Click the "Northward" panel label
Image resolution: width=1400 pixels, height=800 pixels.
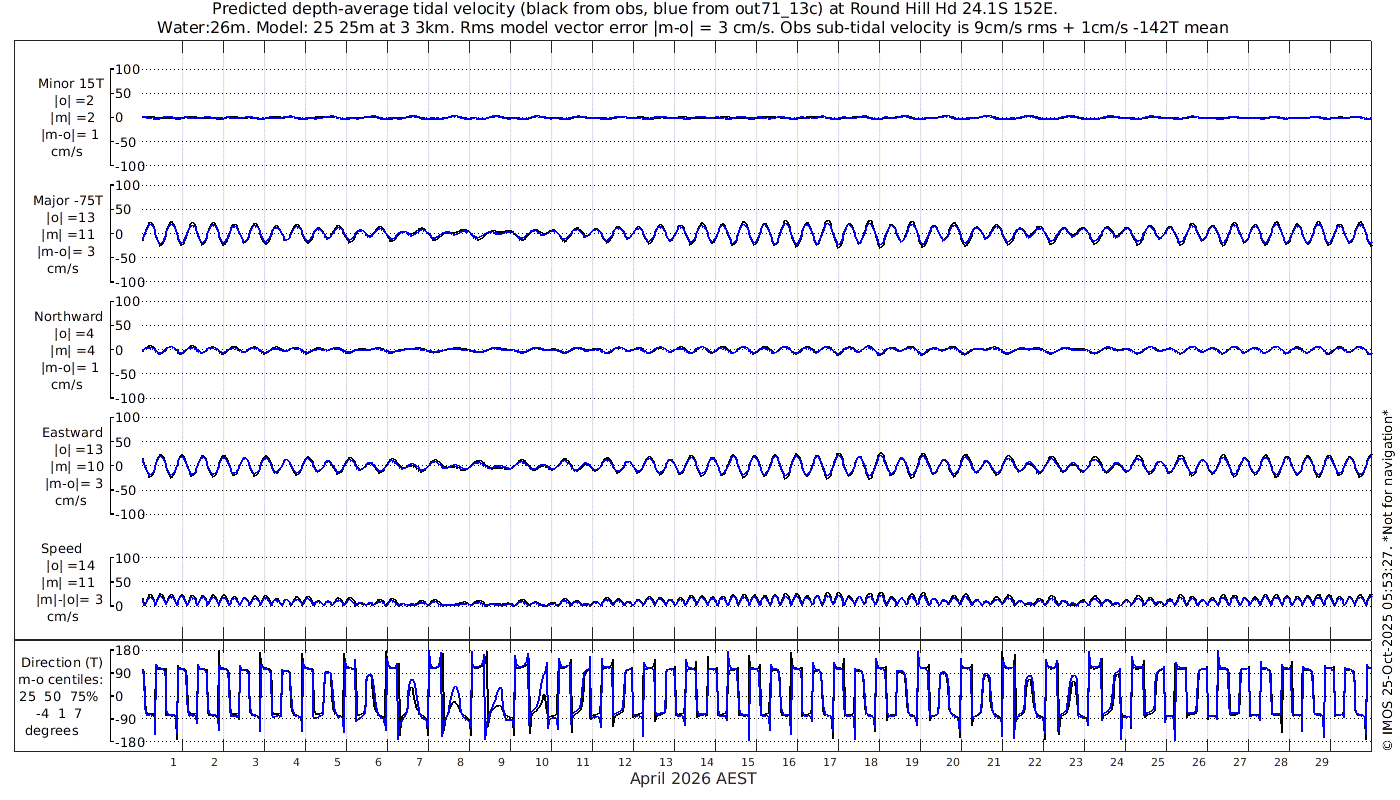(x=68, y=317)
